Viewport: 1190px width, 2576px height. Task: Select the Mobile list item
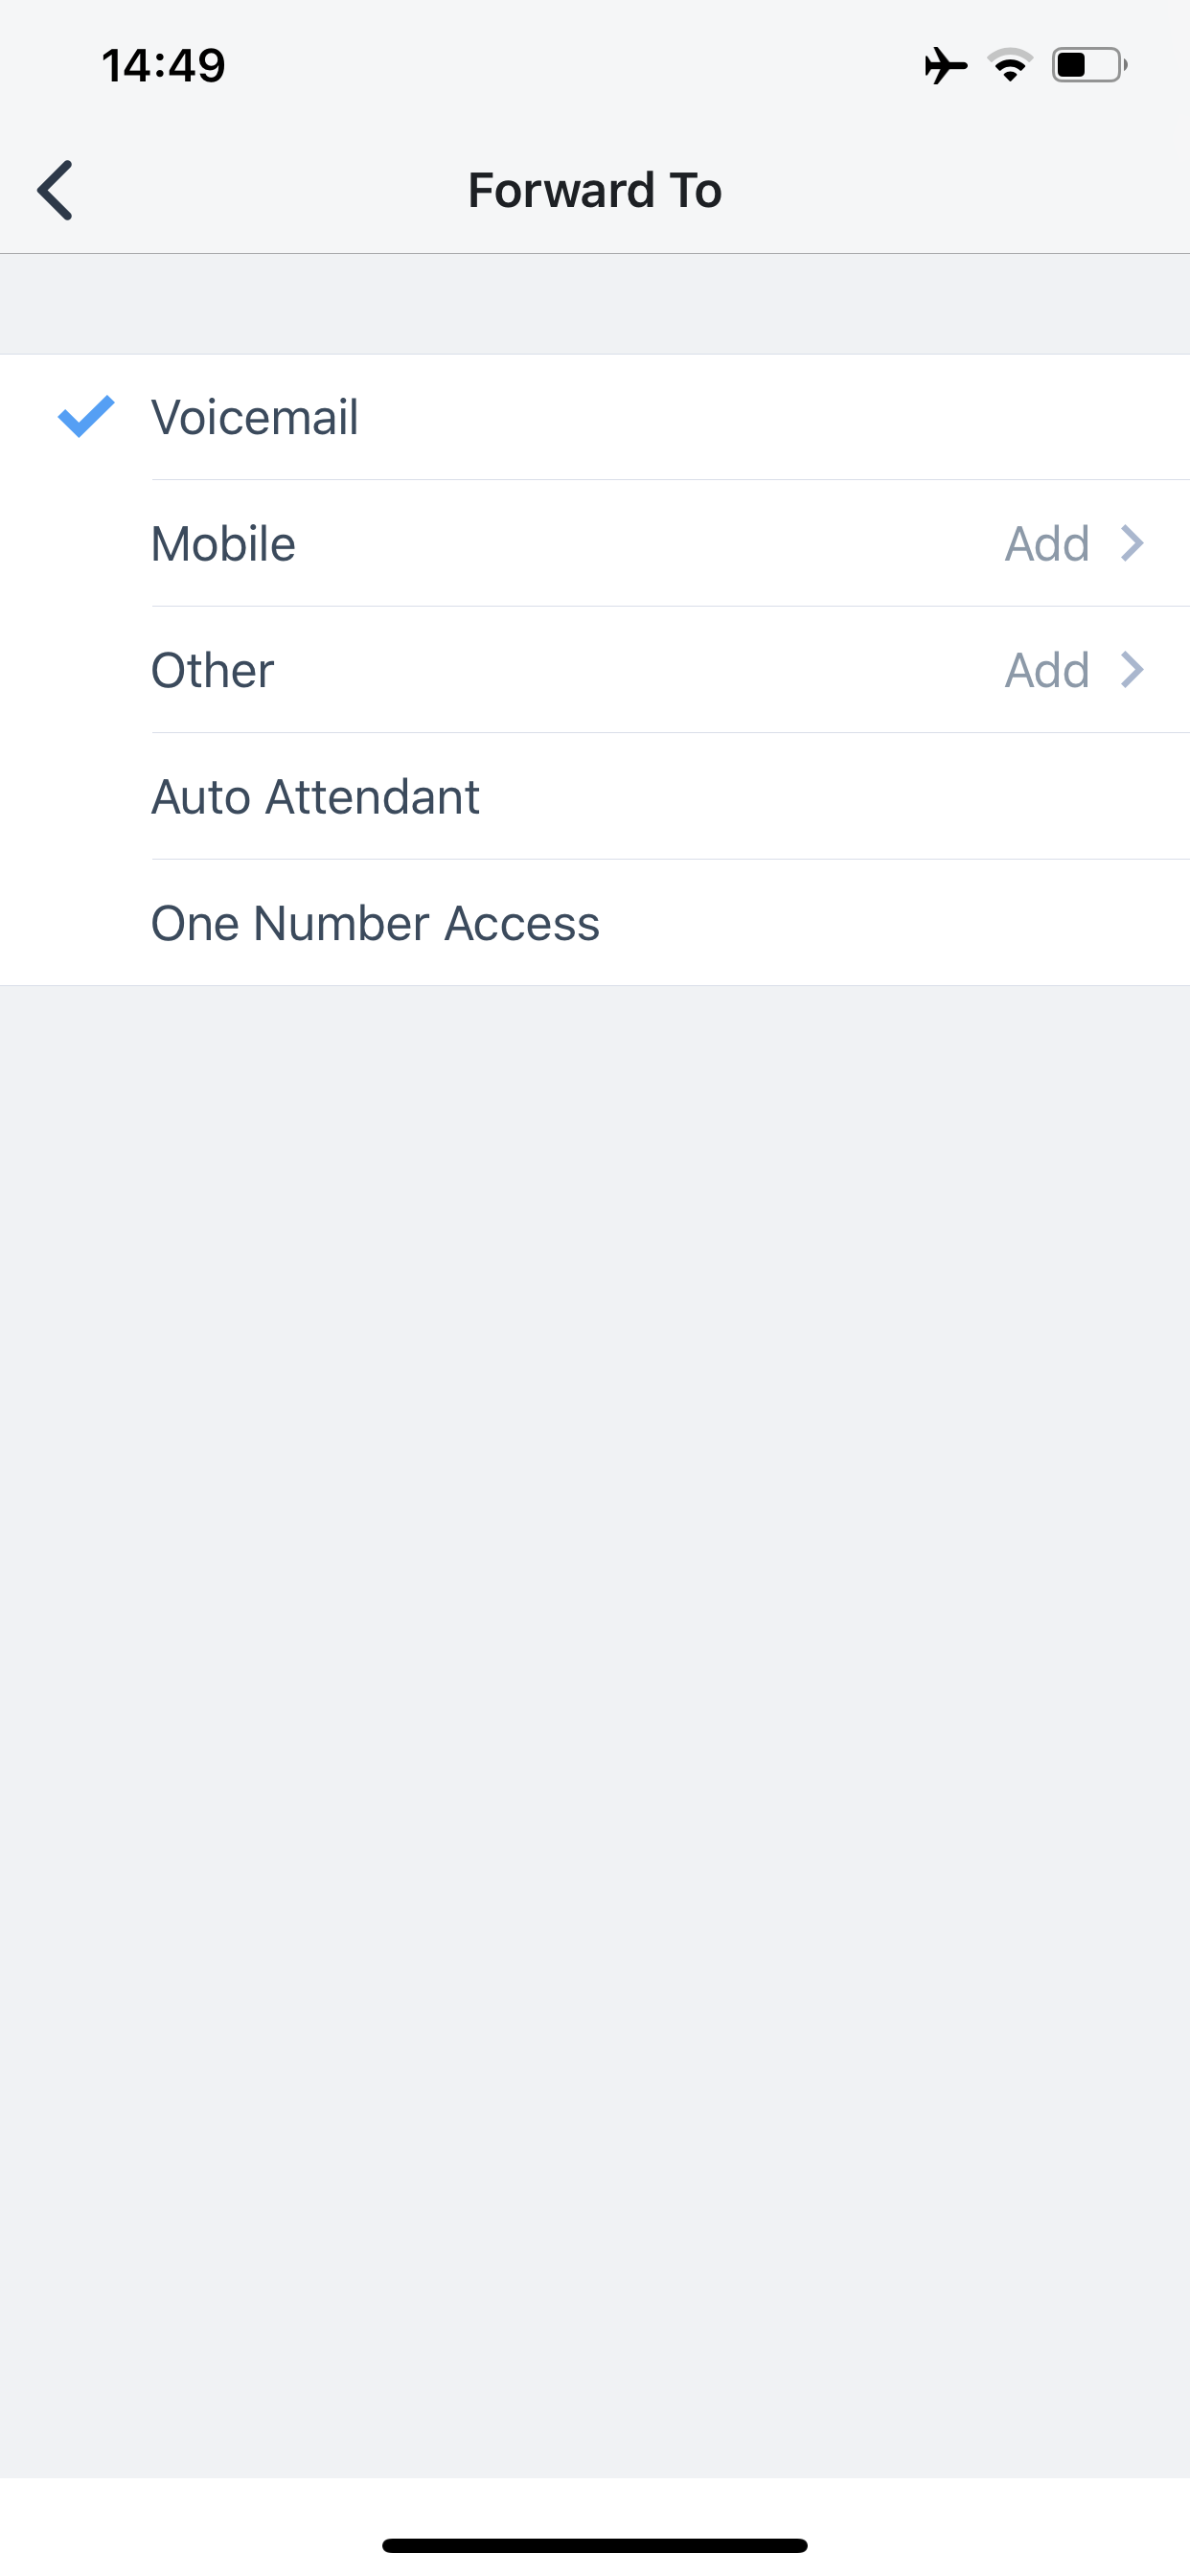[595, 543]
